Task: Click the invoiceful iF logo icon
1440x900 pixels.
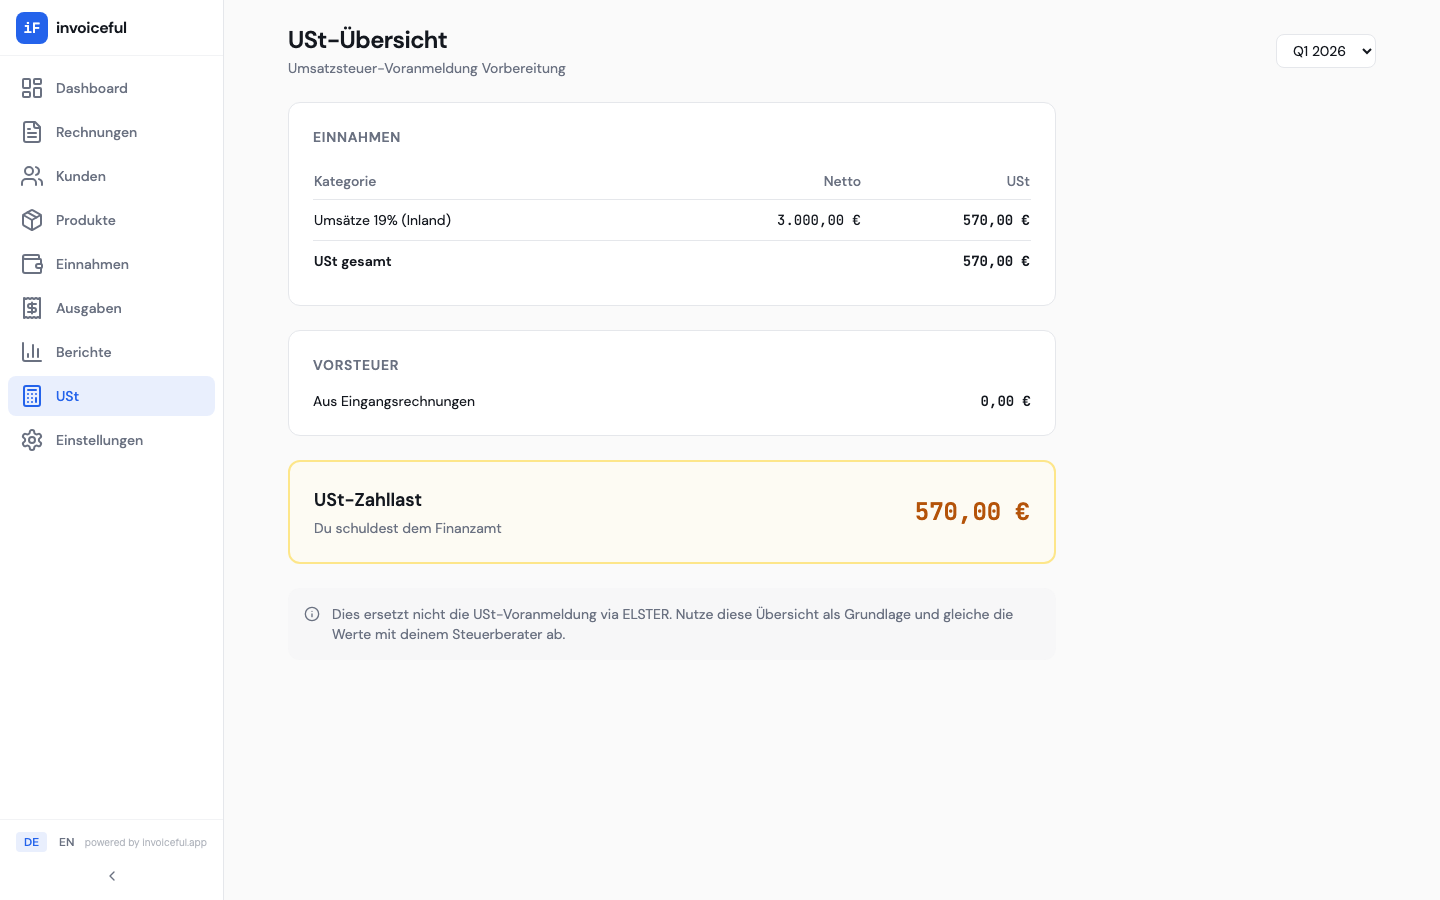Action: 32,28
